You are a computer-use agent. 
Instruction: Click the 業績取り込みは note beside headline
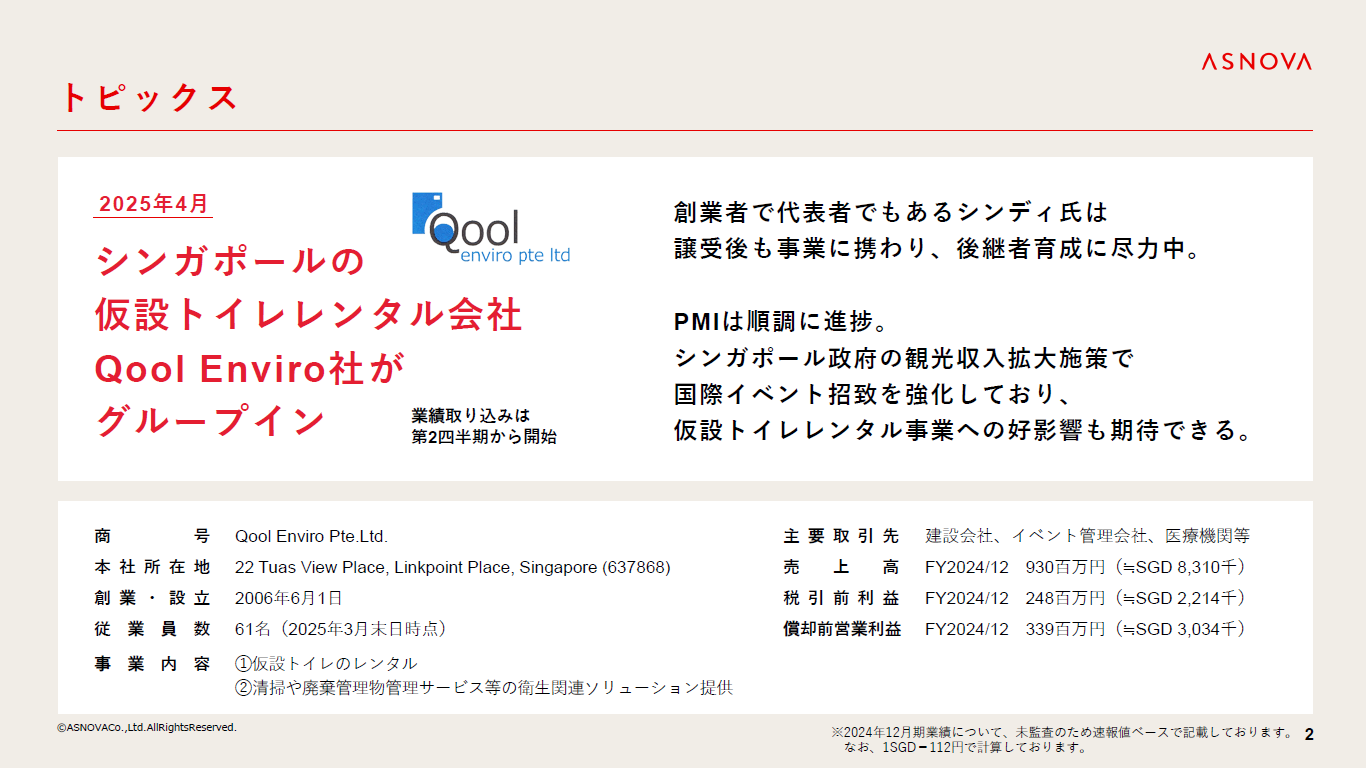coord(470,415)
